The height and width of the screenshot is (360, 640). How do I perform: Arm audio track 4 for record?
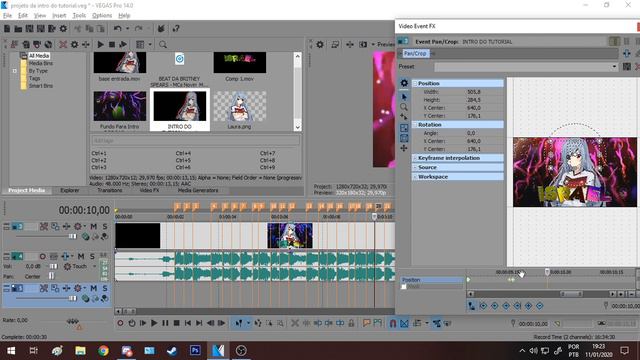[42, 256]
